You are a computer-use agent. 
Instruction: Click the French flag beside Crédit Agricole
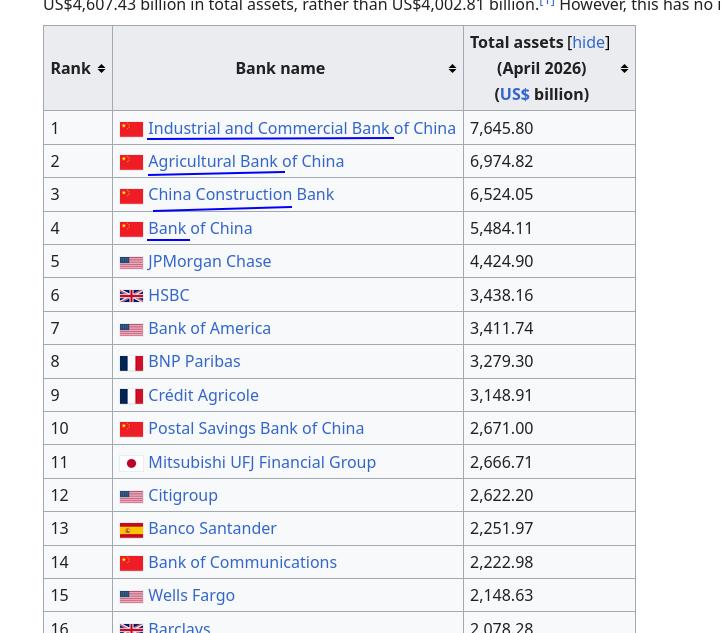131,396
